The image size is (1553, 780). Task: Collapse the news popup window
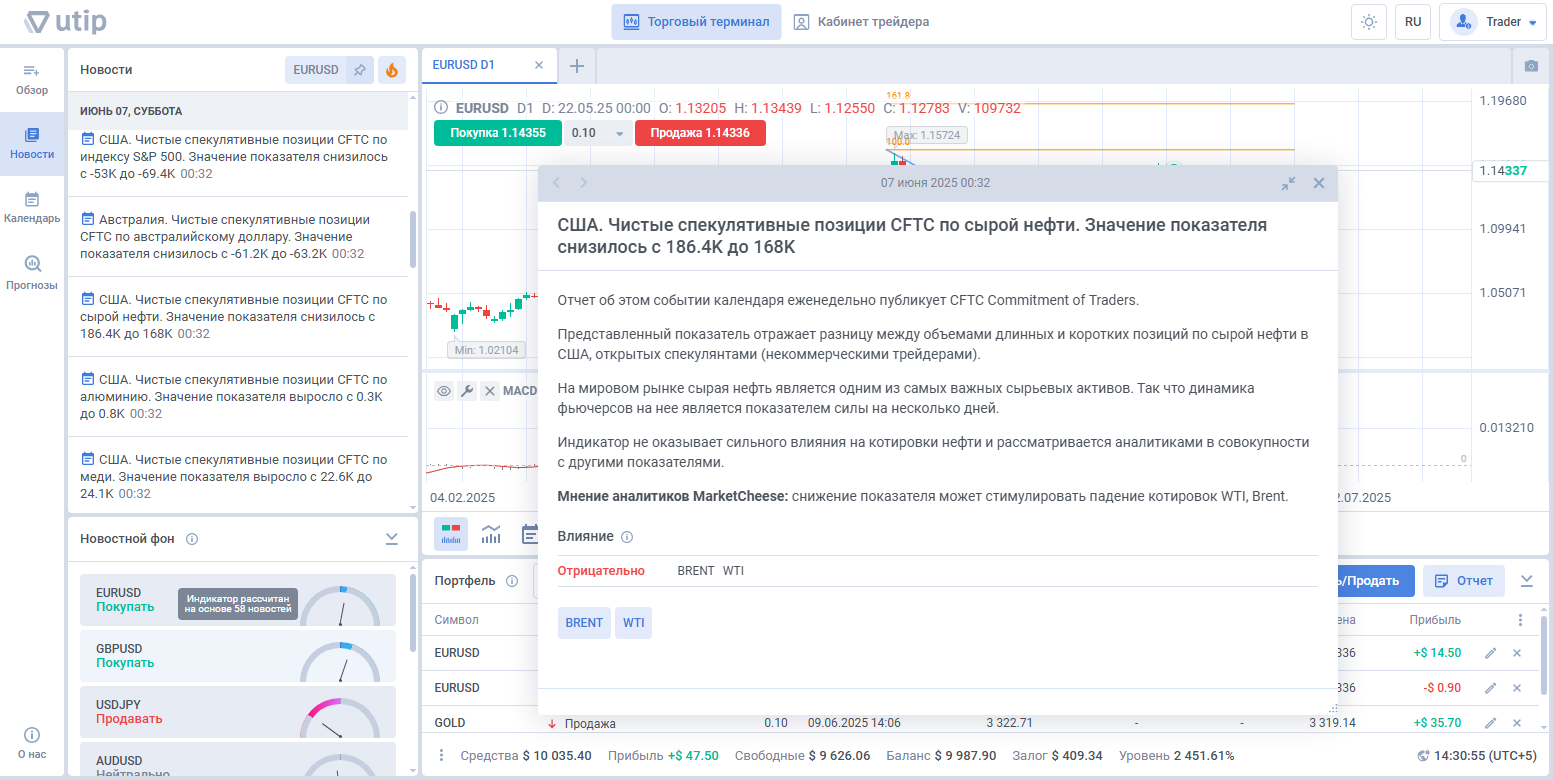(1289, 183)
